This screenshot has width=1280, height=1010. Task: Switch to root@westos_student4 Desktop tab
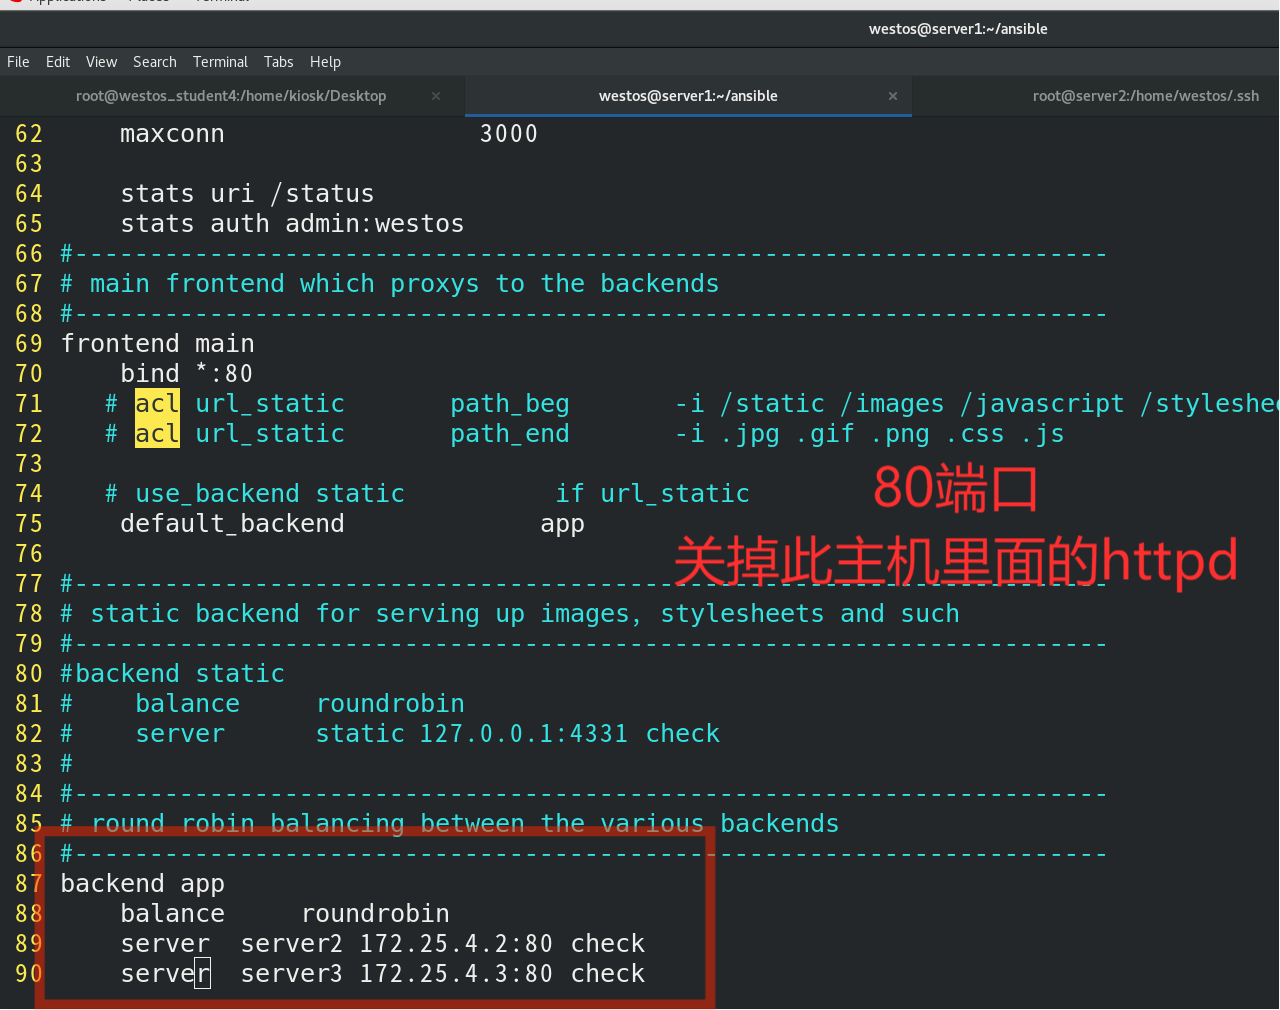pyautogui.click(x=231, y=96)
